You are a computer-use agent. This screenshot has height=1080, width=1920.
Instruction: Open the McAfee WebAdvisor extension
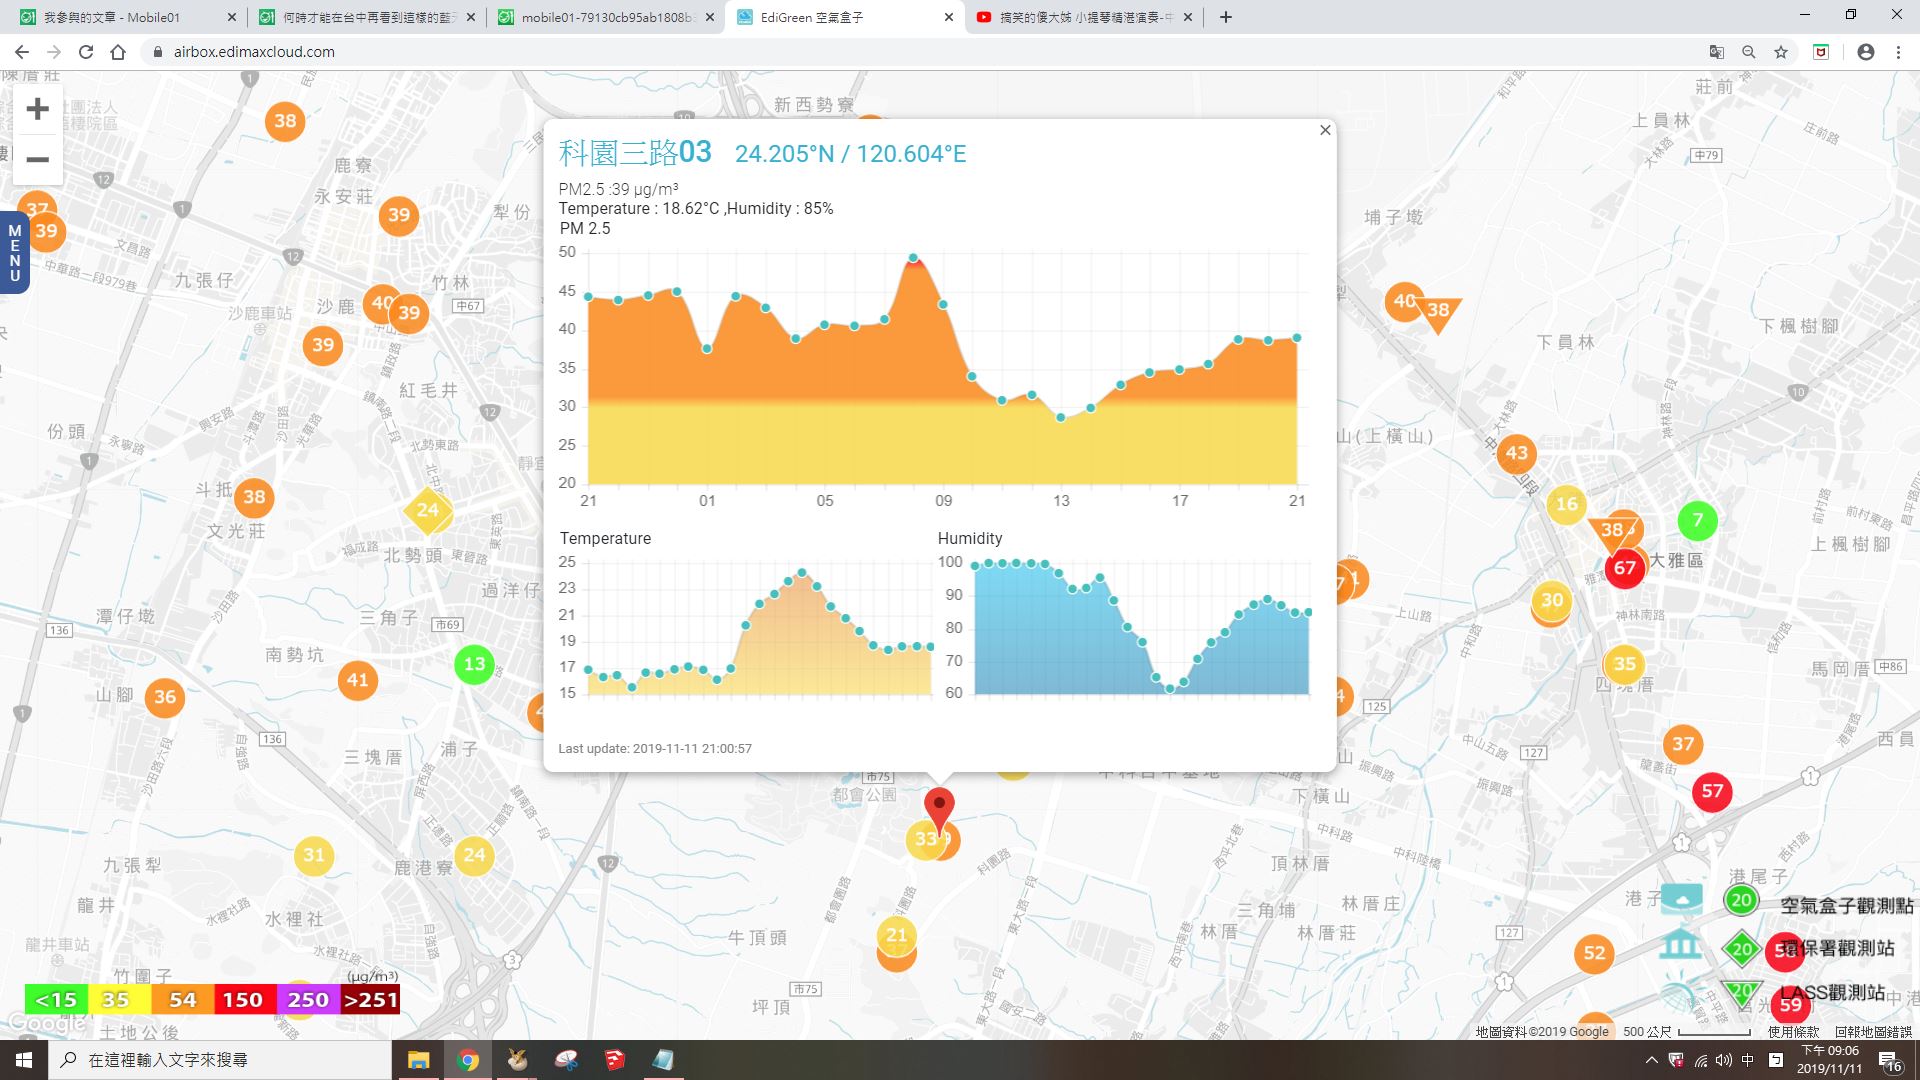(1821, 52)
